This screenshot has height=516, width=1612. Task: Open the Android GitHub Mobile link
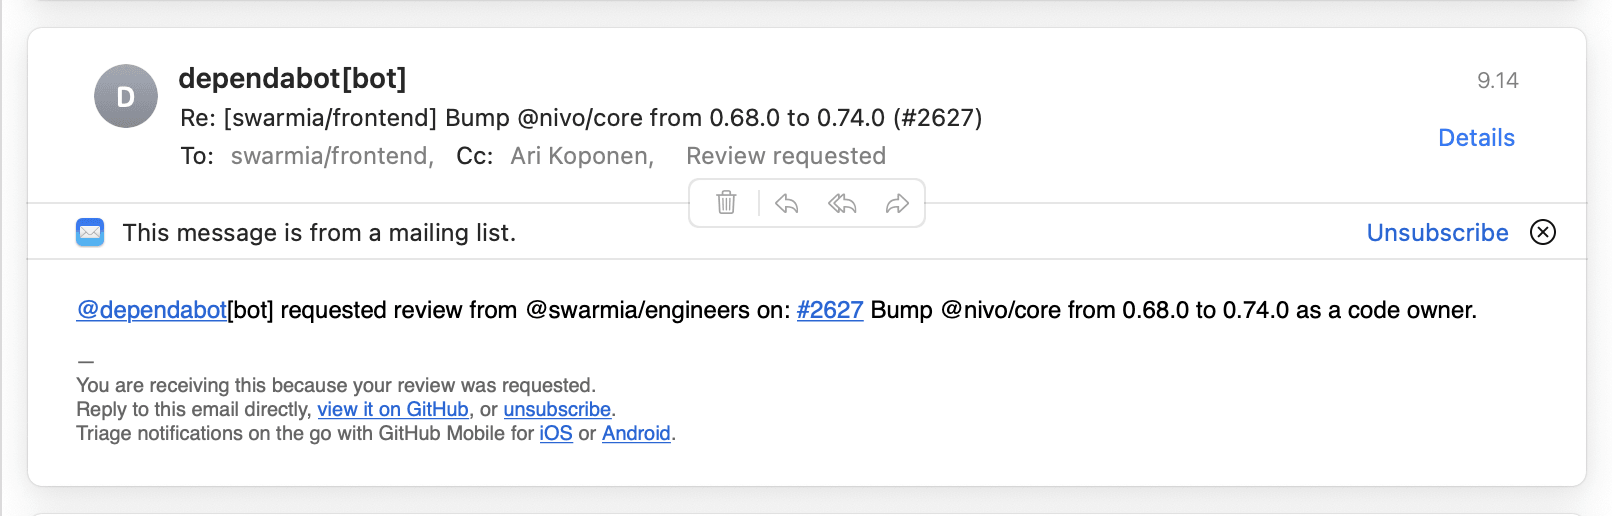pos(636,433)
